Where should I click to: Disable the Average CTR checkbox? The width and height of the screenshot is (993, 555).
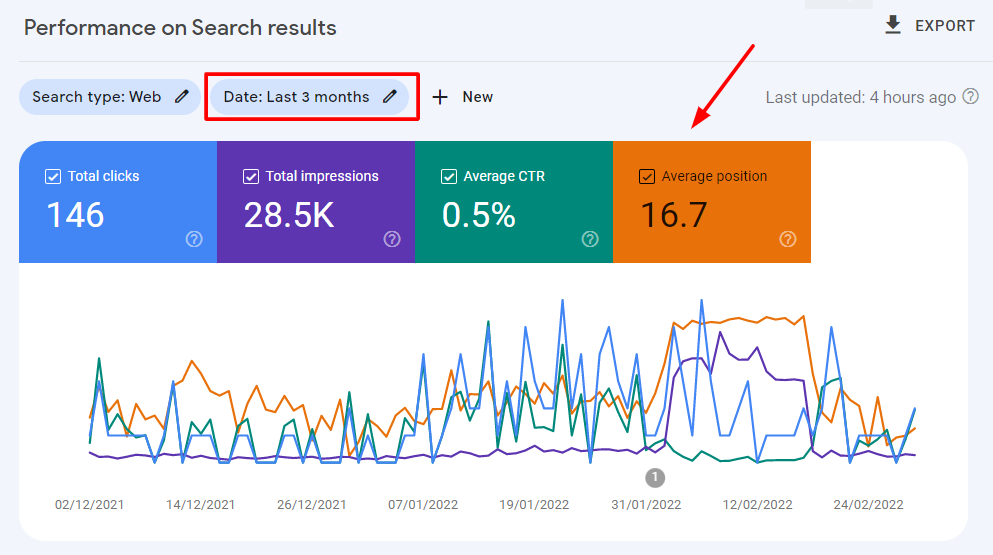[x=449, y=177]
